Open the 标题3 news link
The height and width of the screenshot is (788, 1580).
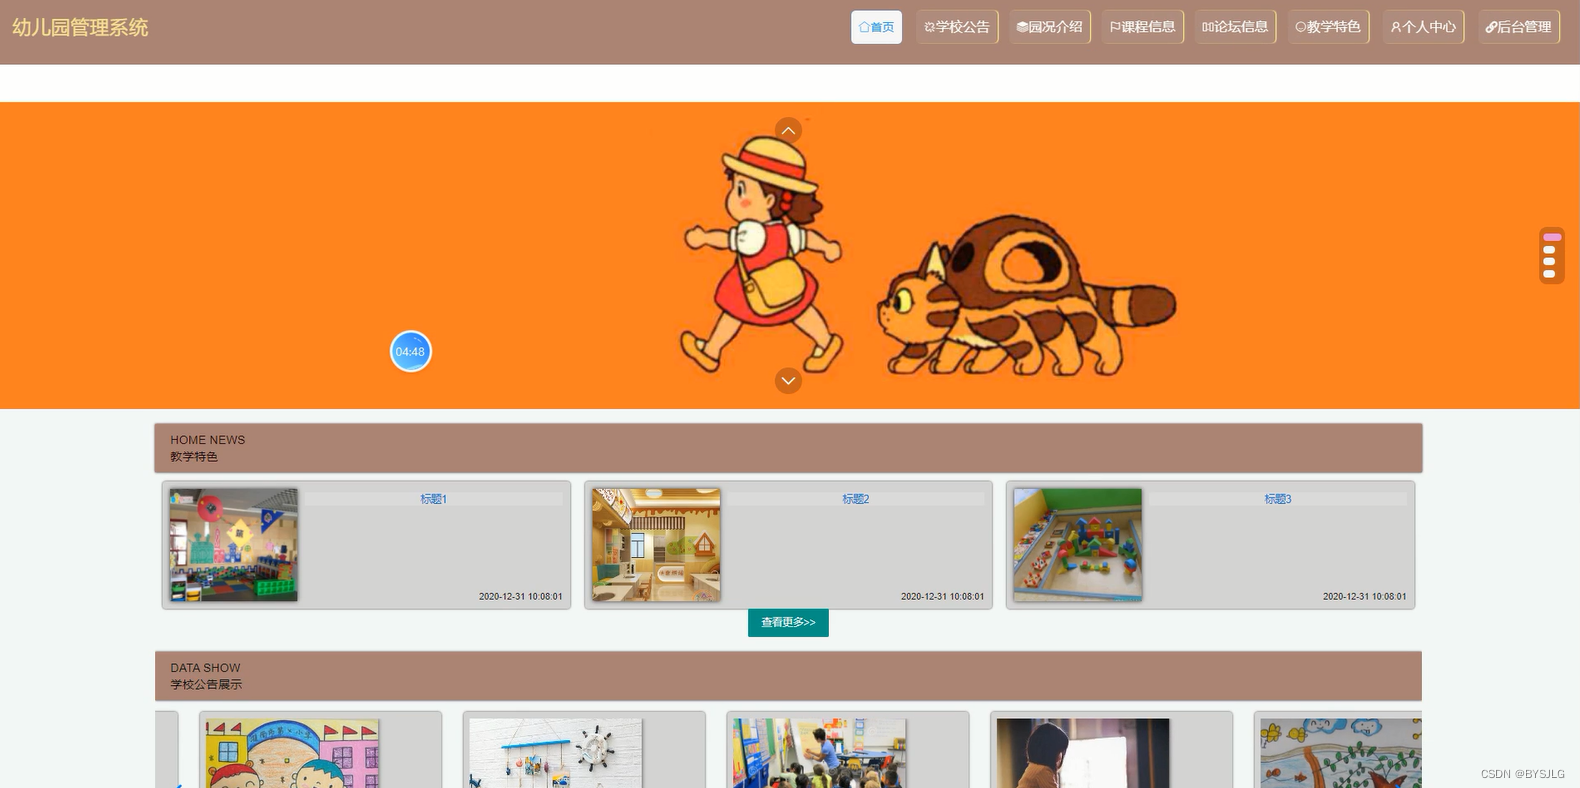coord(1278,499)
